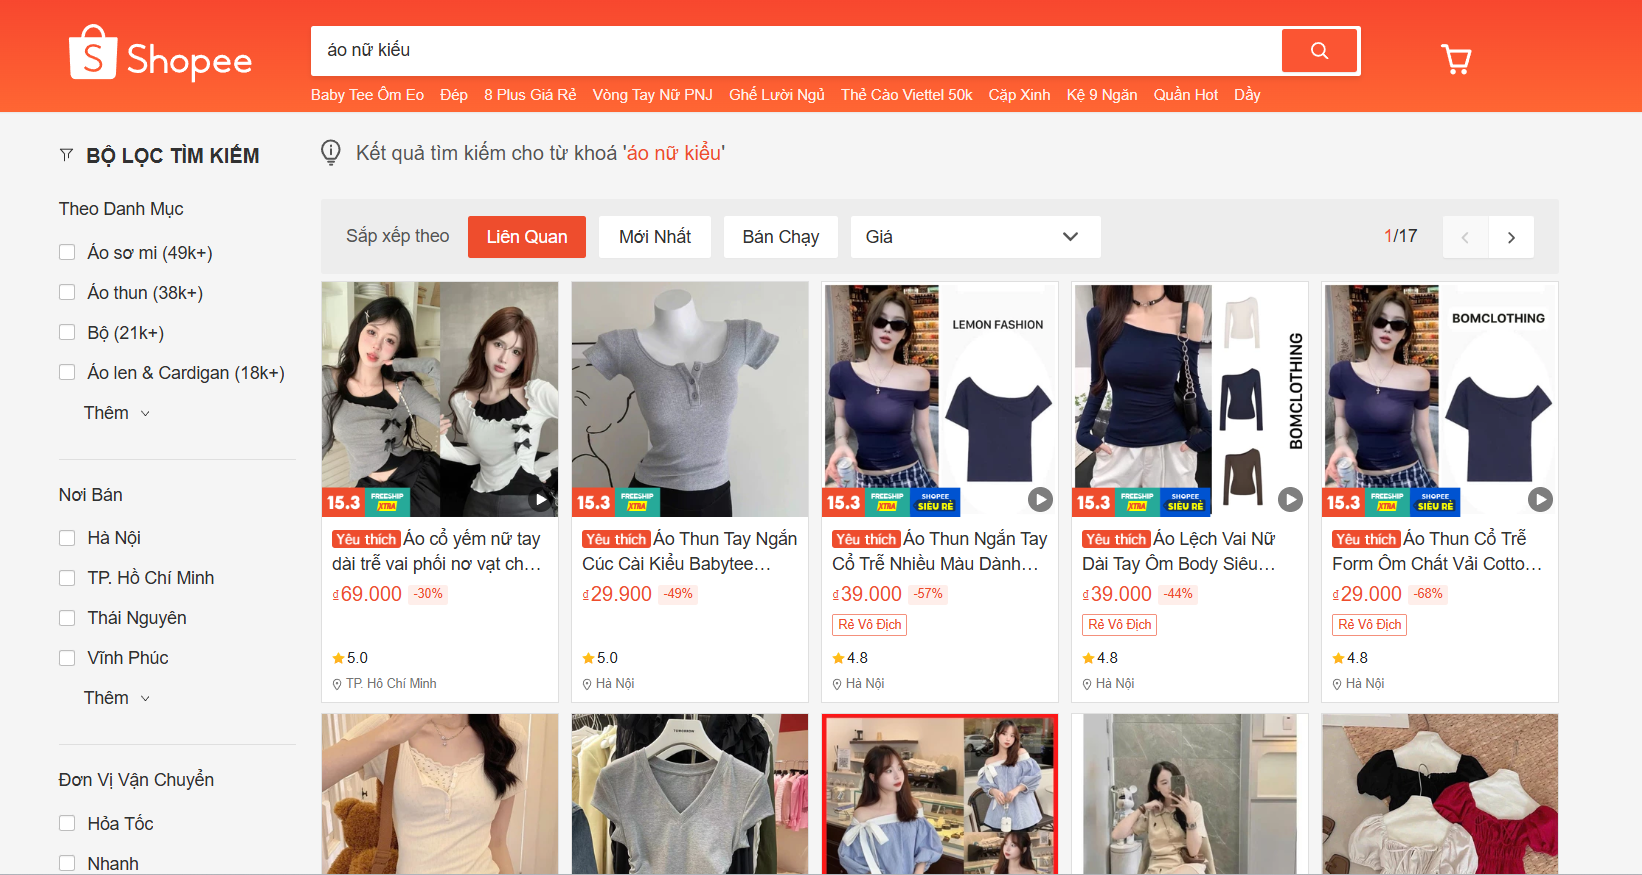Click Vòng Tay Nữ PNJ keyword

(652, 95)
